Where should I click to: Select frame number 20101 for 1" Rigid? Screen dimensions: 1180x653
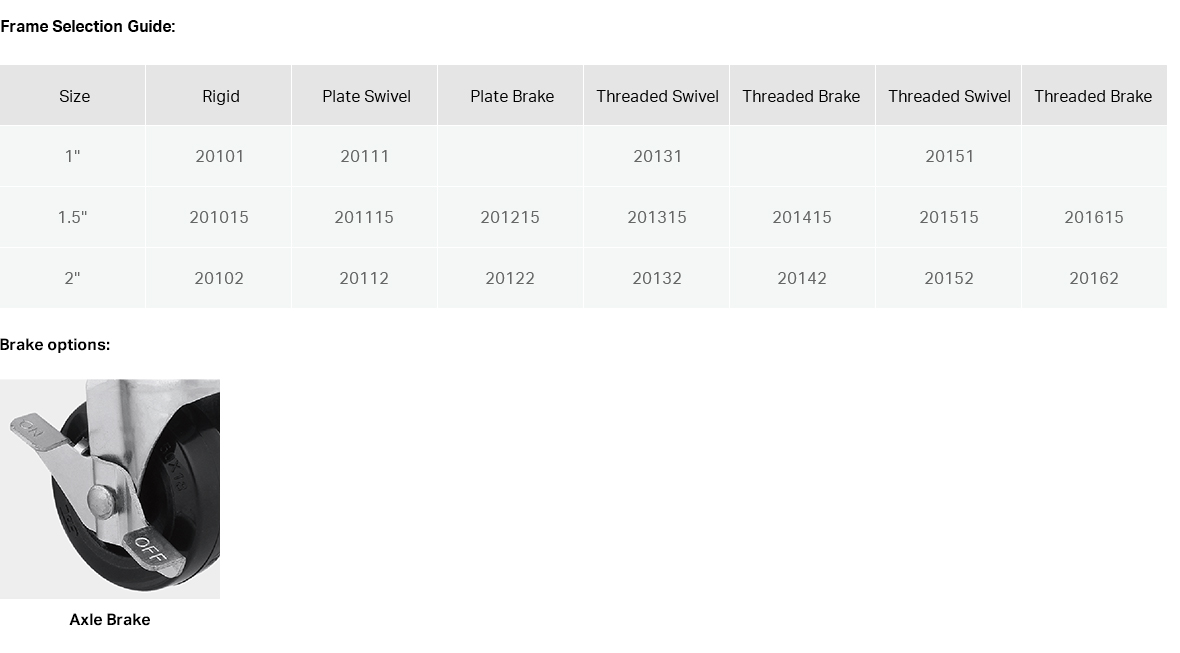coord(220,156)
